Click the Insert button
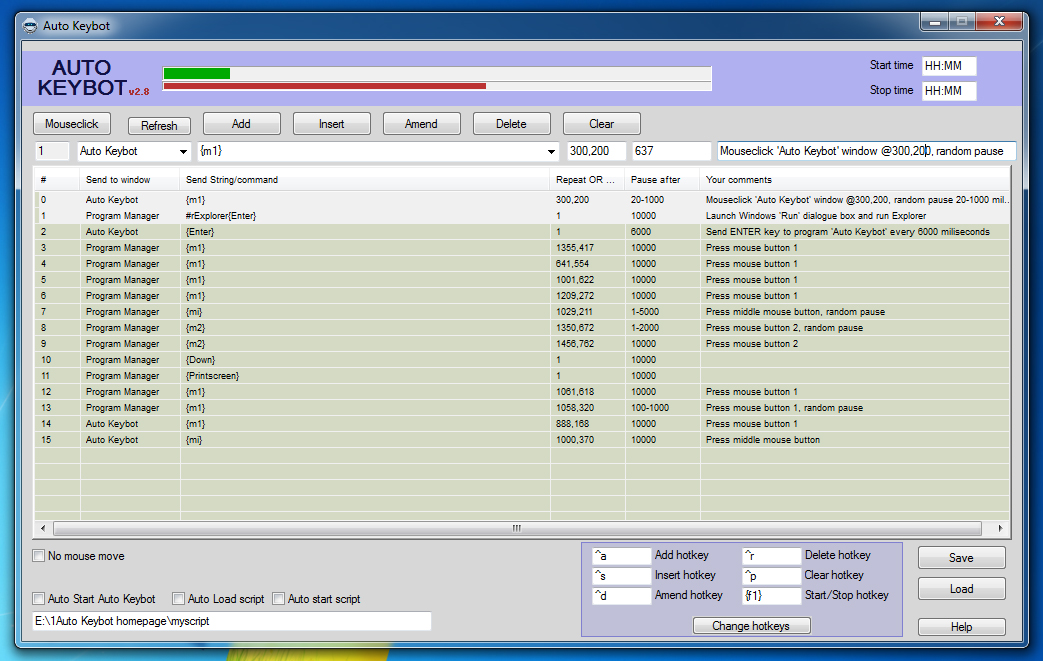 pyautogui.click(x=331, y=124)
